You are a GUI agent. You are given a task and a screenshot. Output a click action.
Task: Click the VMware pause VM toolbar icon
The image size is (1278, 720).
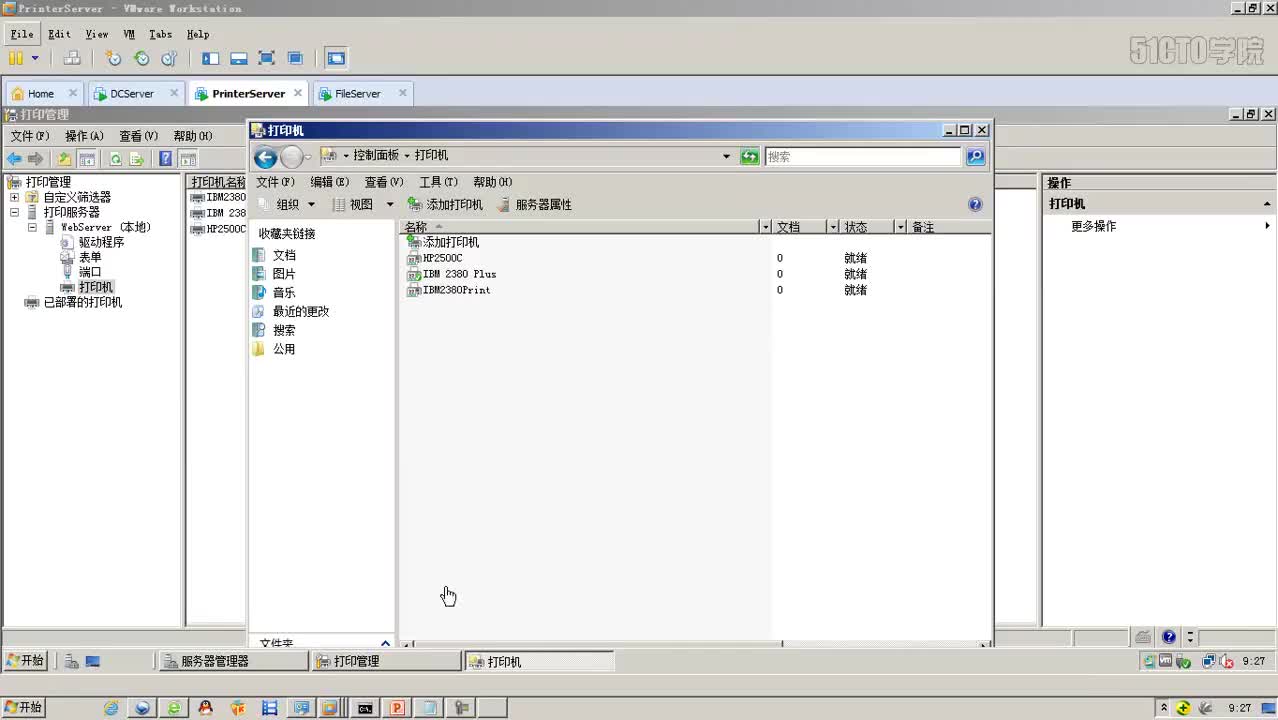(x=16, y=58)
